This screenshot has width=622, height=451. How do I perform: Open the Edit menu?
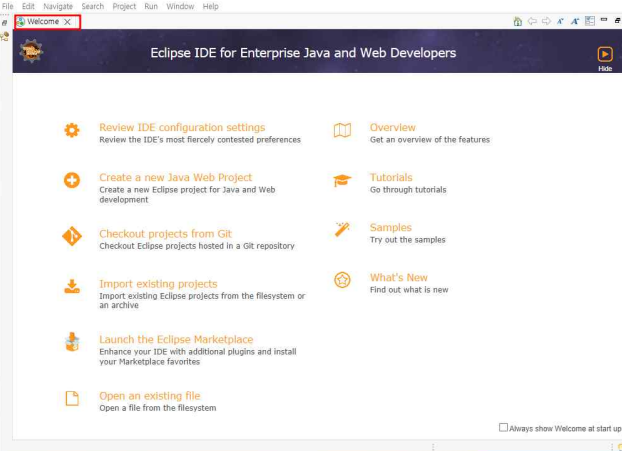click(28, 6)
